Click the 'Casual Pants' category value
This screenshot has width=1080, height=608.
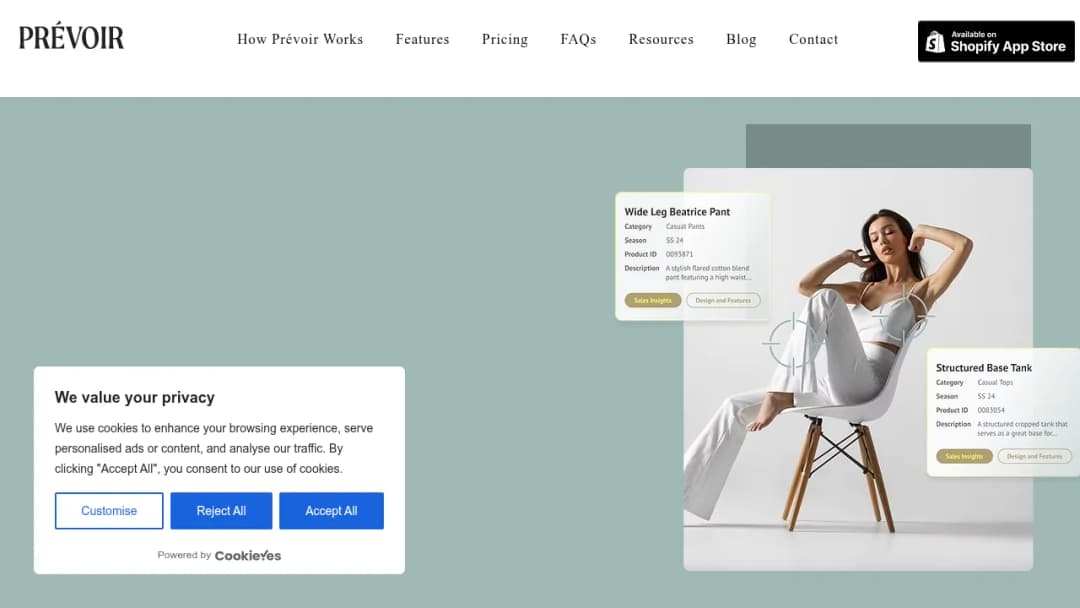click(x=685, y=227)
